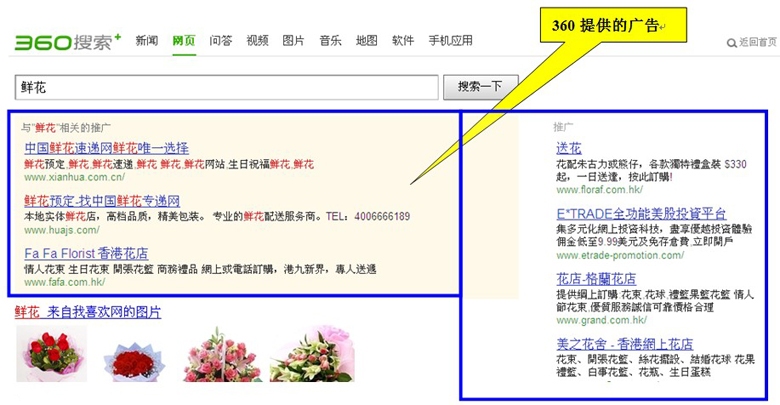
Task: Open the 视频 tab
Action: pyautogui.click(x=257, y=41)
